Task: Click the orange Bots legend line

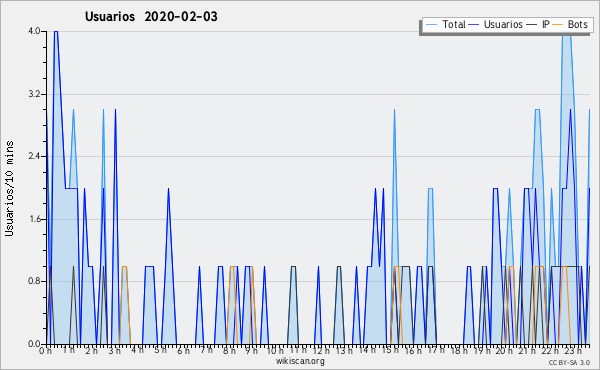Action: (558, 25)
